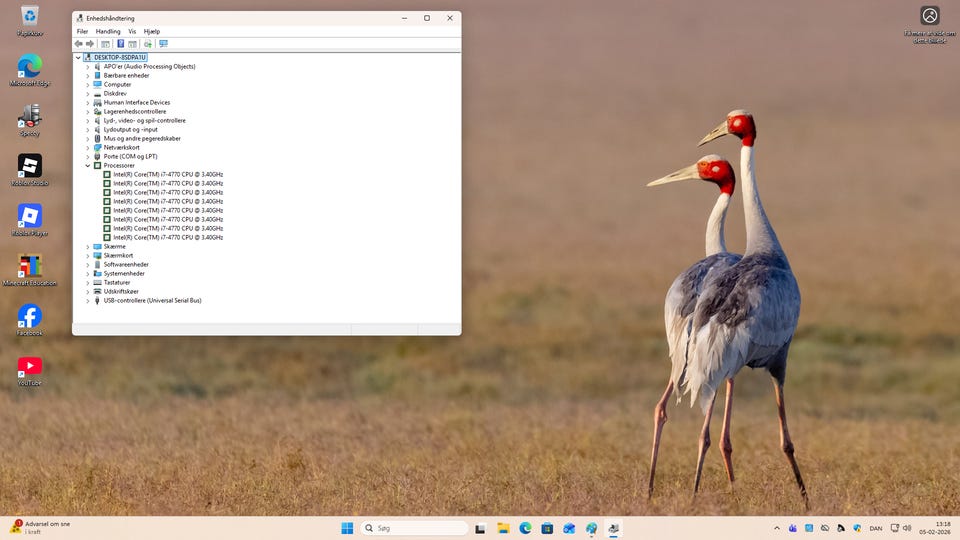Expand the Netværkskort node

[x=88, y=148]
